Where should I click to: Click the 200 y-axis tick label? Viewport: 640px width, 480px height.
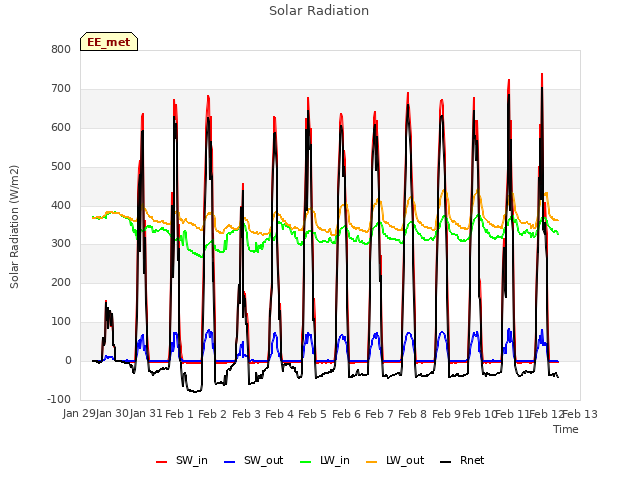click(61, 282)
